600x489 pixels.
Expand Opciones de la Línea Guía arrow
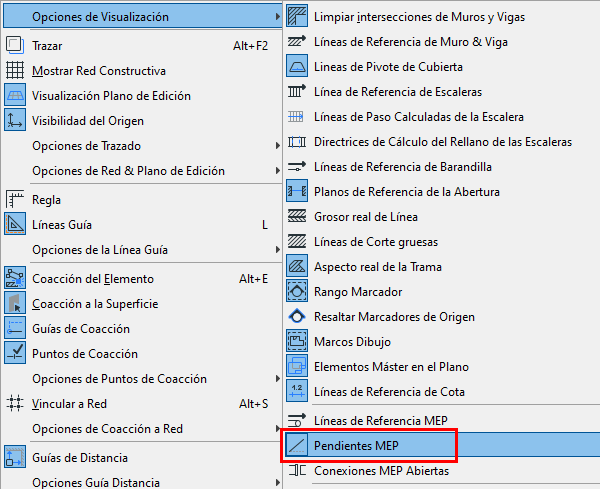(x=277, y=250)
